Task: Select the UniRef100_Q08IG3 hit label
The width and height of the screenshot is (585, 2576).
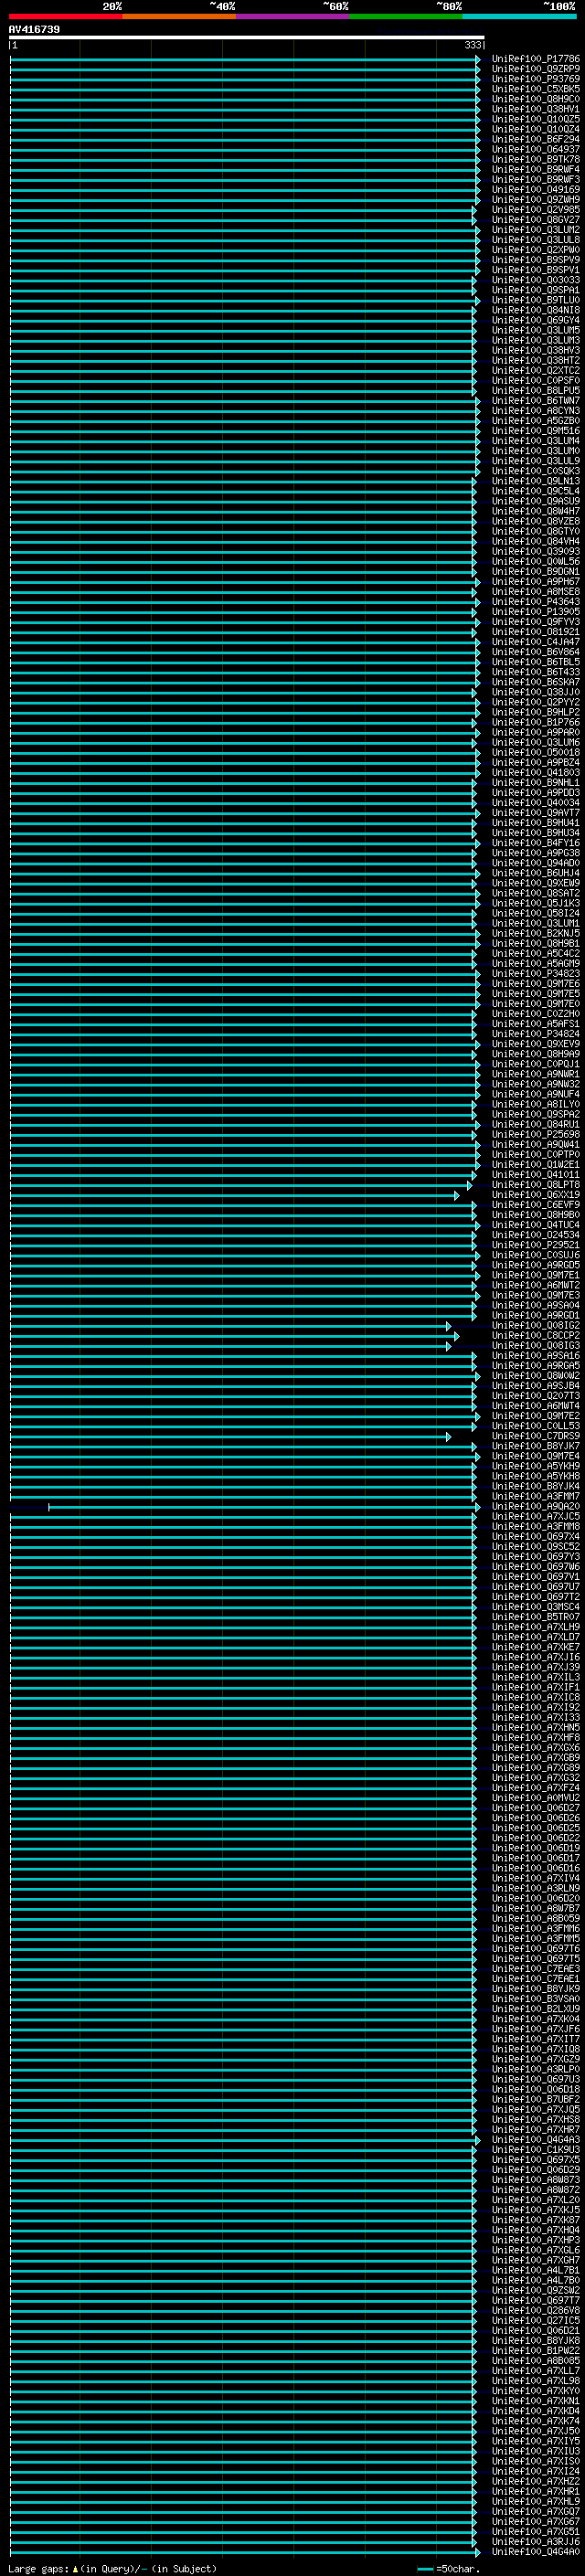Action: [x=536, y=1346]
